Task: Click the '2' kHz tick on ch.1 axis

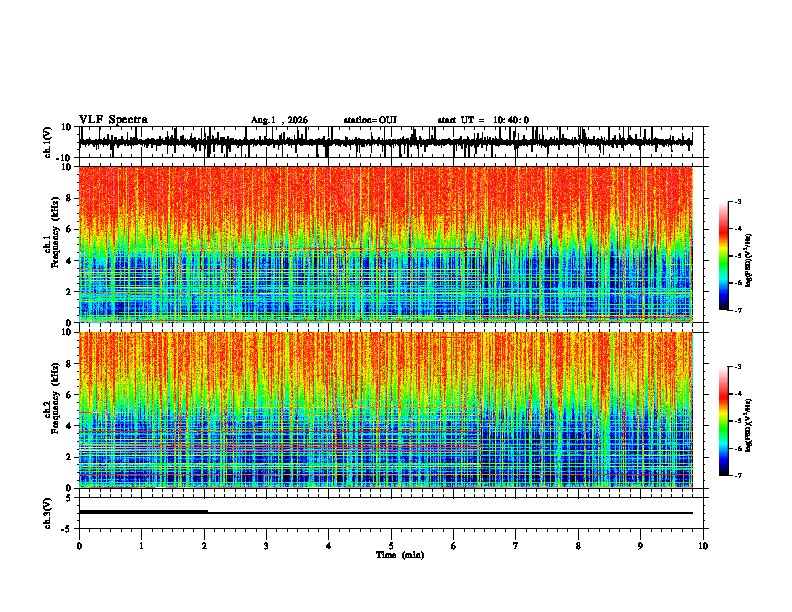Action: [x=69, y=291]
